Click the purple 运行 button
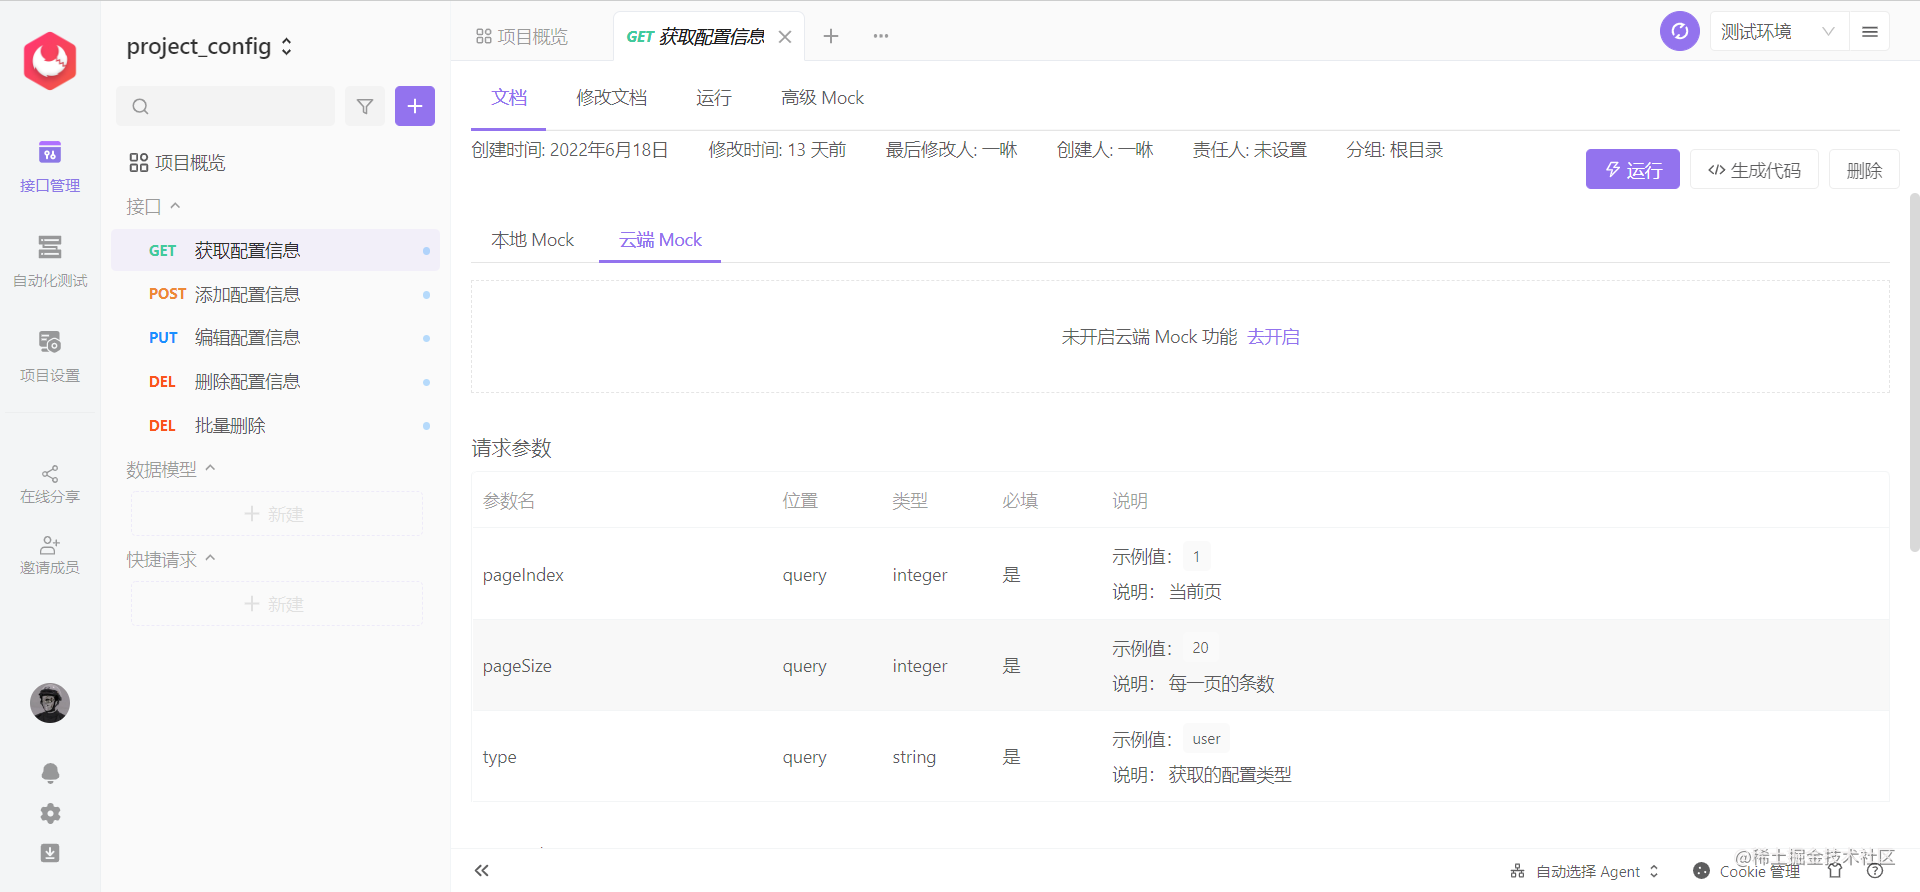The width and height of the screenshot is (1920, 892). (1633, 170)
